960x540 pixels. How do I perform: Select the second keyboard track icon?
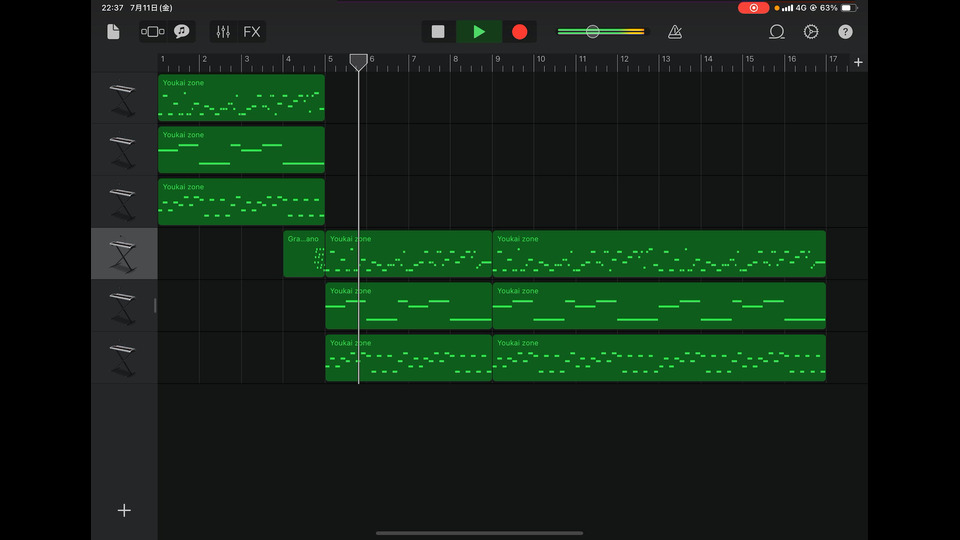point(123,151)
